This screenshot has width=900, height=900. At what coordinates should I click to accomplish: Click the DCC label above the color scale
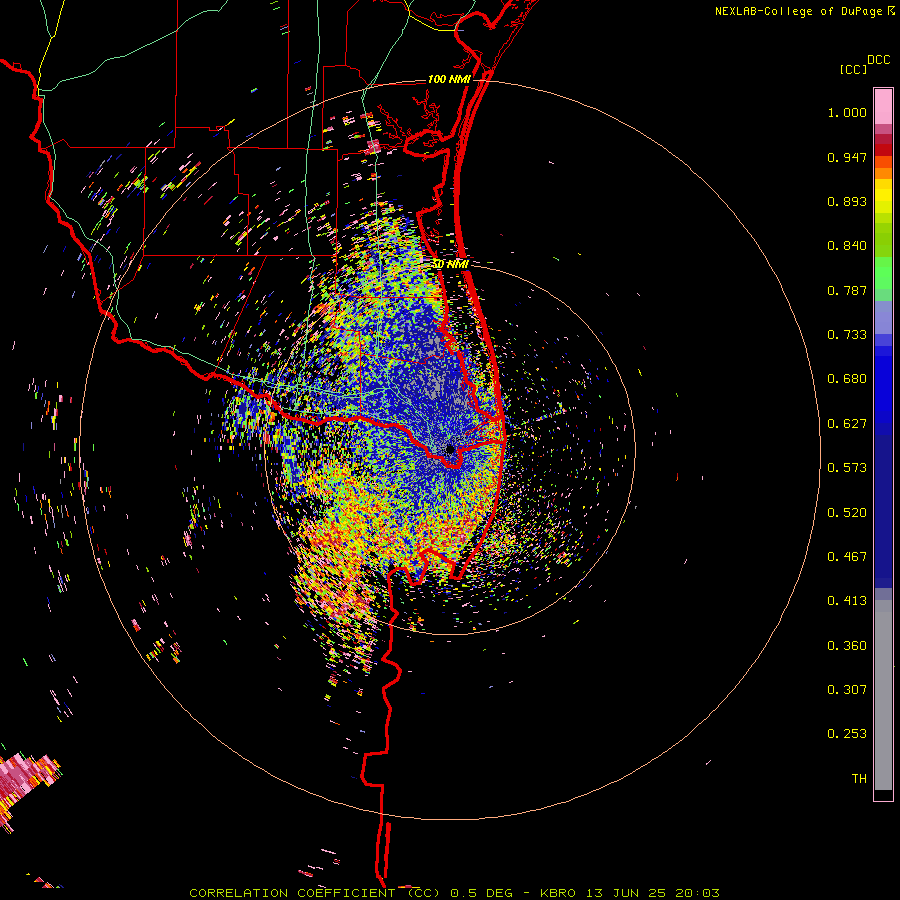pyautogui.click(x=878, y=60)
